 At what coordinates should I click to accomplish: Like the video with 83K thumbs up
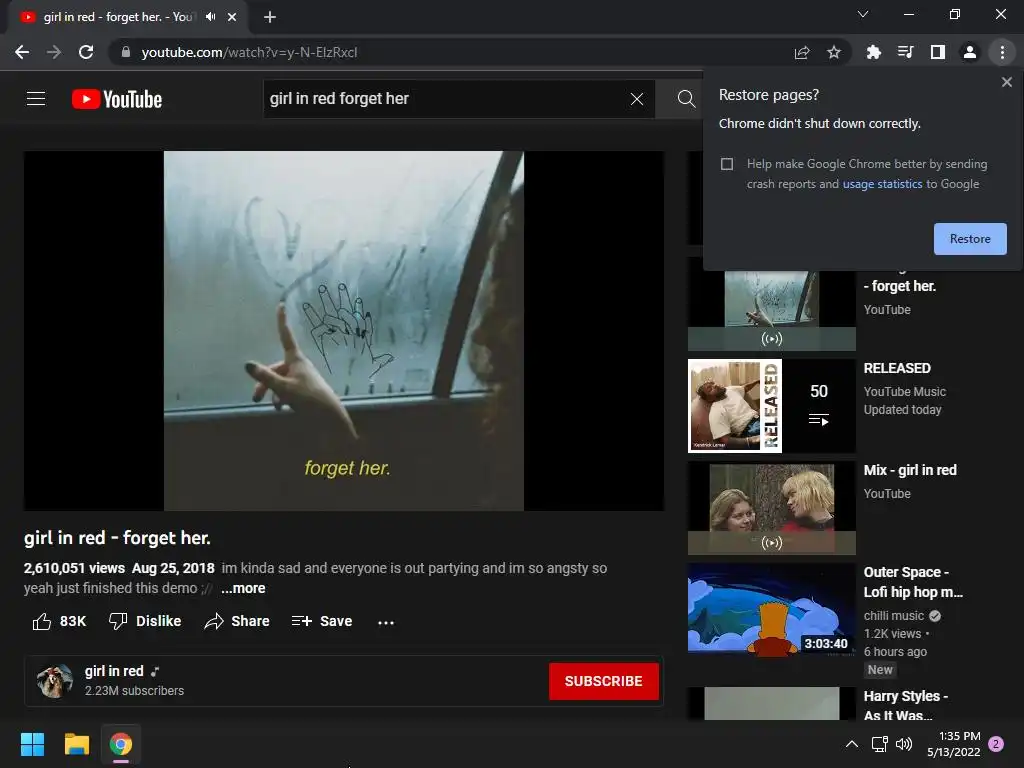59,621
